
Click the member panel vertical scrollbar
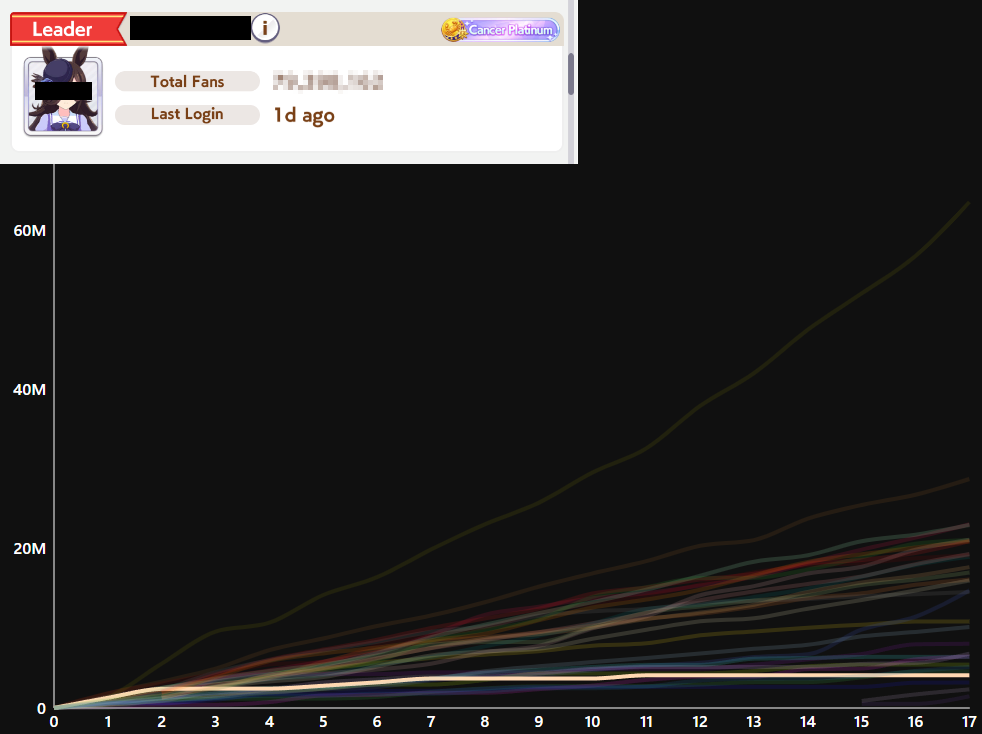tap(571, 74)
